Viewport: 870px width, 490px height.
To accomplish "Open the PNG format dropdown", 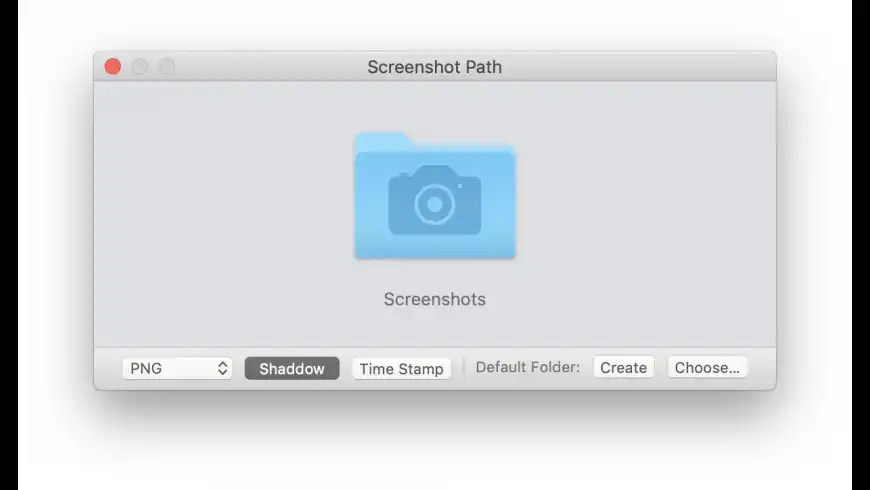I will click(x=177, y=368).
